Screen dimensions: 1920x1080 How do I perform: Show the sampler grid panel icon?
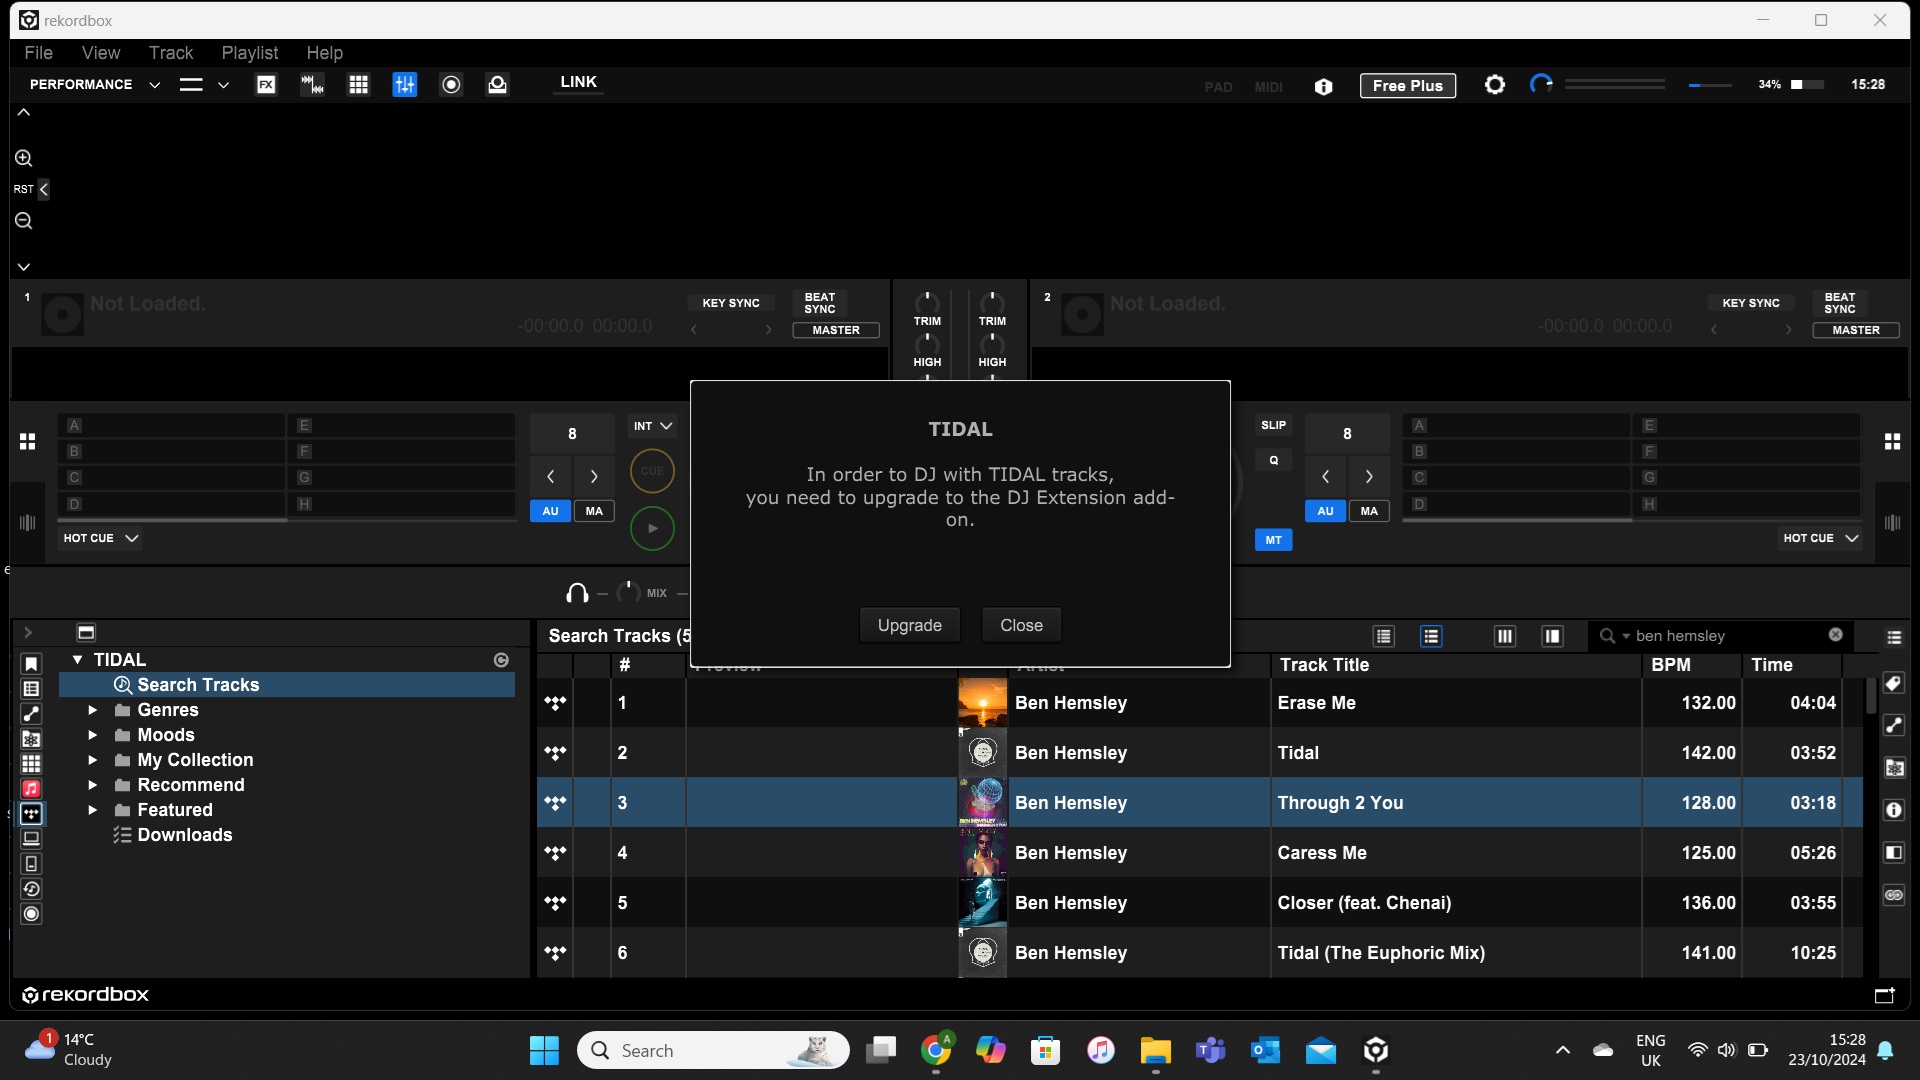(x=358, y=85)
